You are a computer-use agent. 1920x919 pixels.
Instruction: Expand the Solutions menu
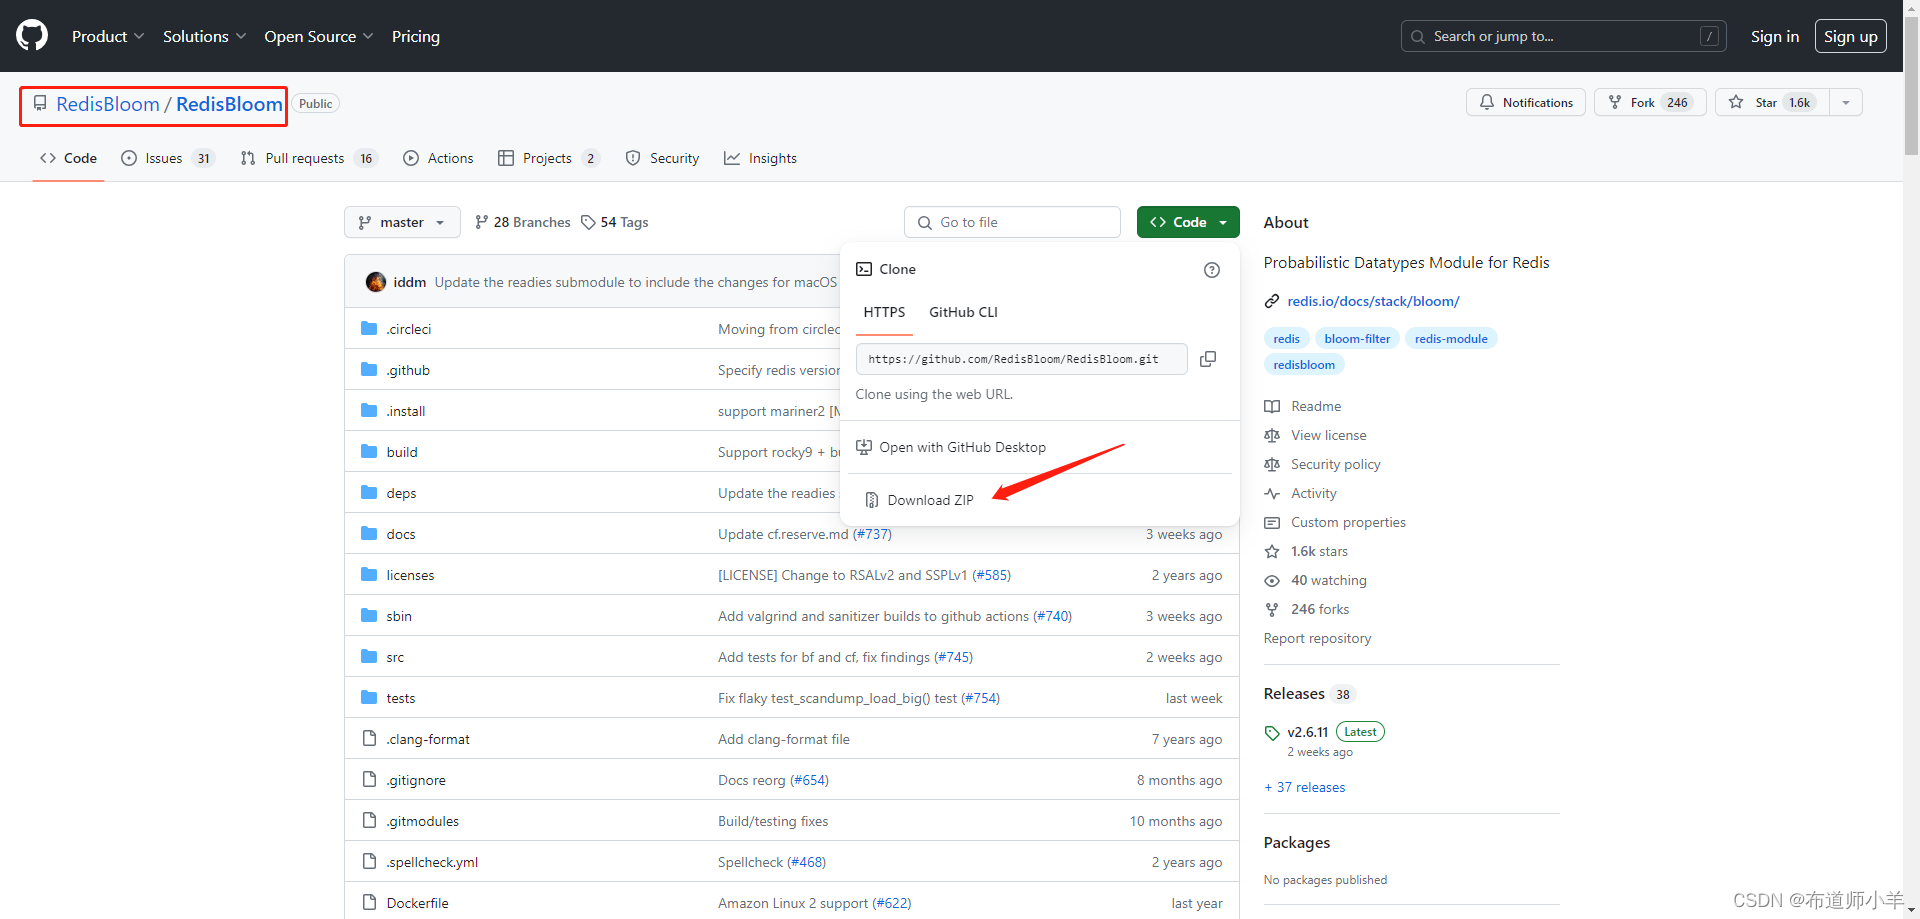(204, 36)
